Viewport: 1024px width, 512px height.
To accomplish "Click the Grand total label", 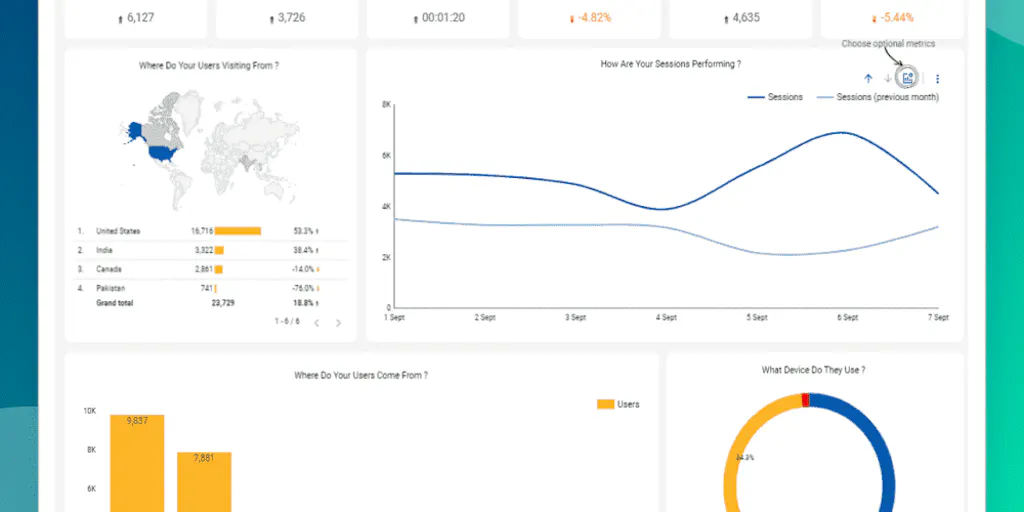I will 115,303.
